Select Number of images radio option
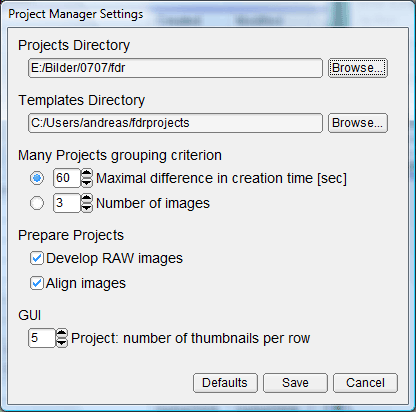 point(37,203)
